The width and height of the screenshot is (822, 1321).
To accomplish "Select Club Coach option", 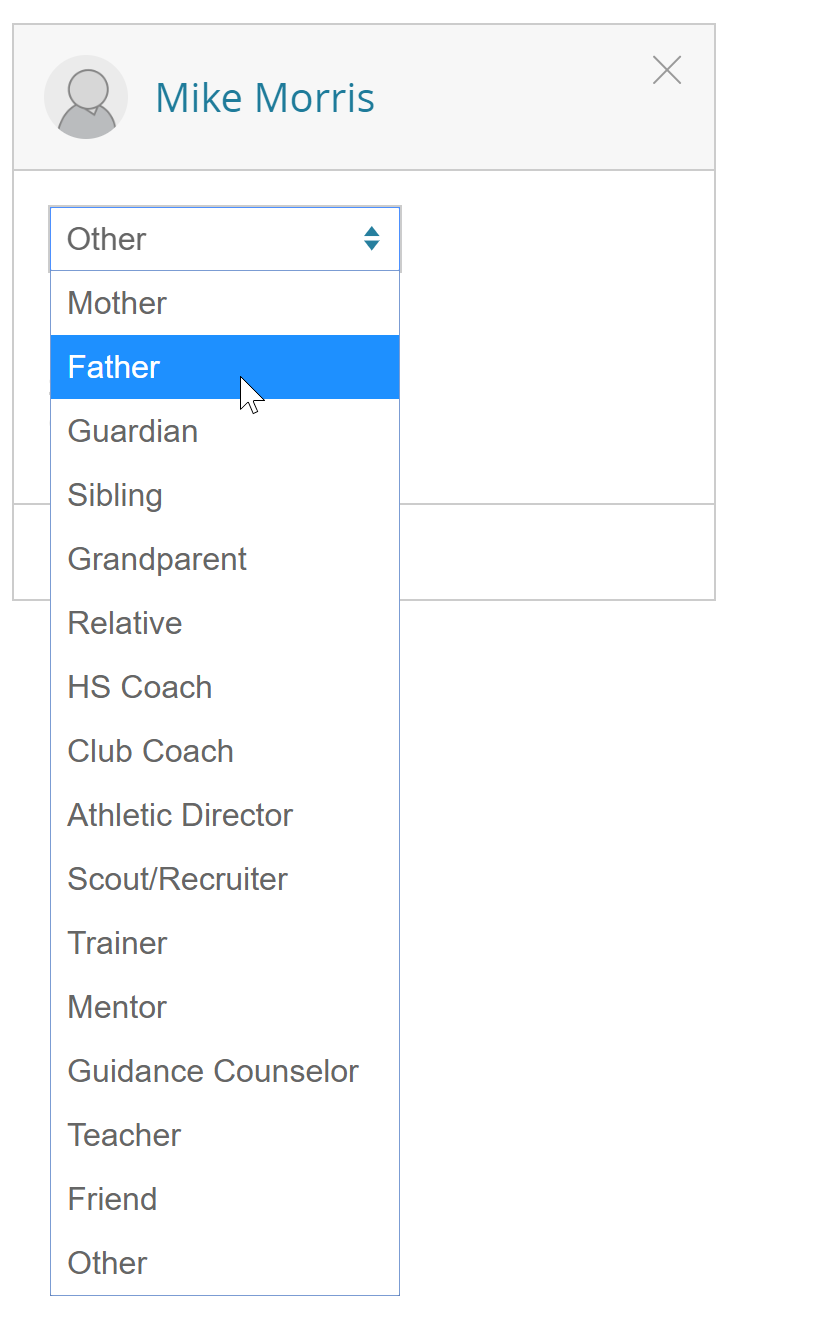I will (x=225, y=751).
